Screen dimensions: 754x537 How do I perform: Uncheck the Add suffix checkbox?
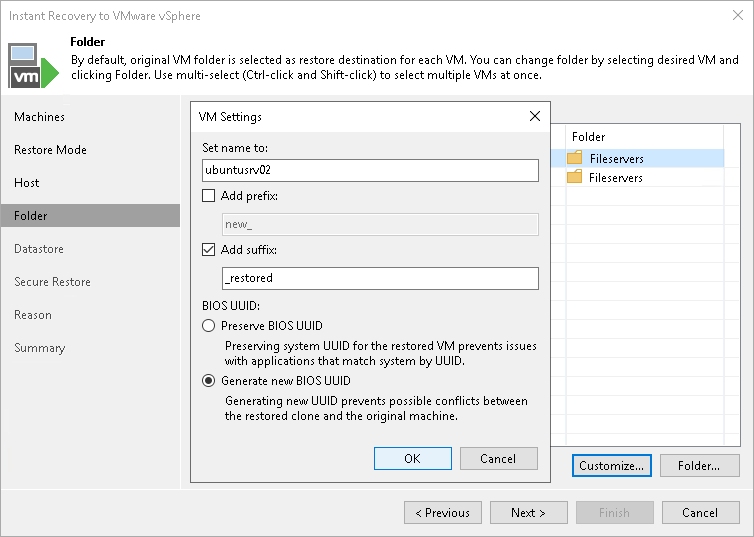208,250
